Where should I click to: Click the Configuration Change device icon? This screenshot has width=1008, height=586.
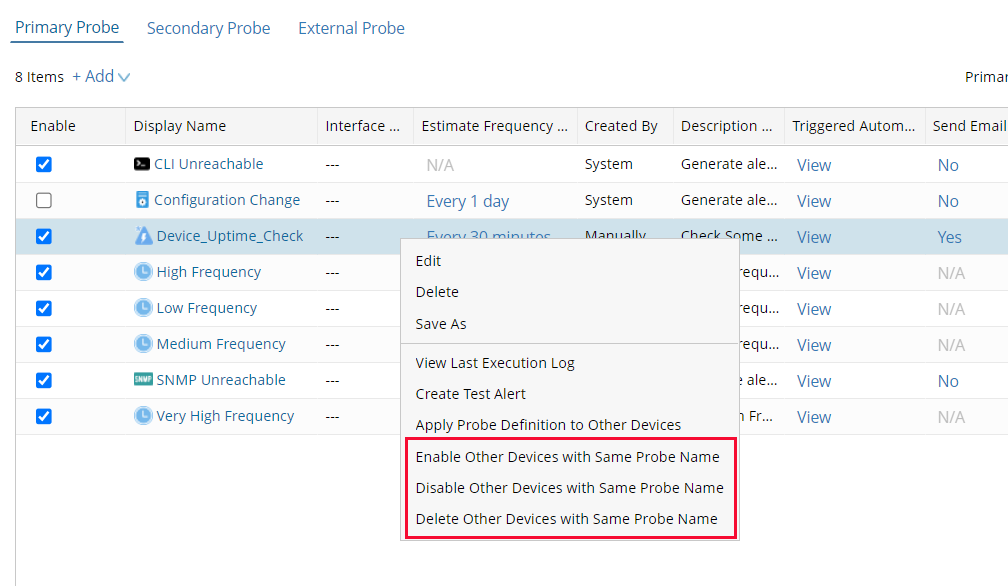pos(141,200)
